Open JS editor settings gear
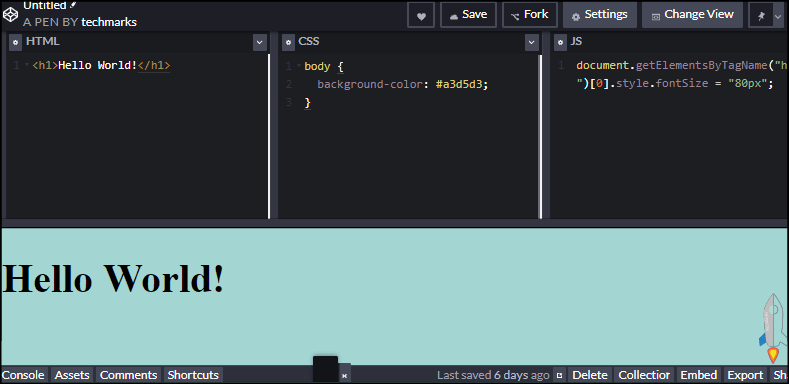Viewport: 789px width, 384px height. [x=560, y=43]
